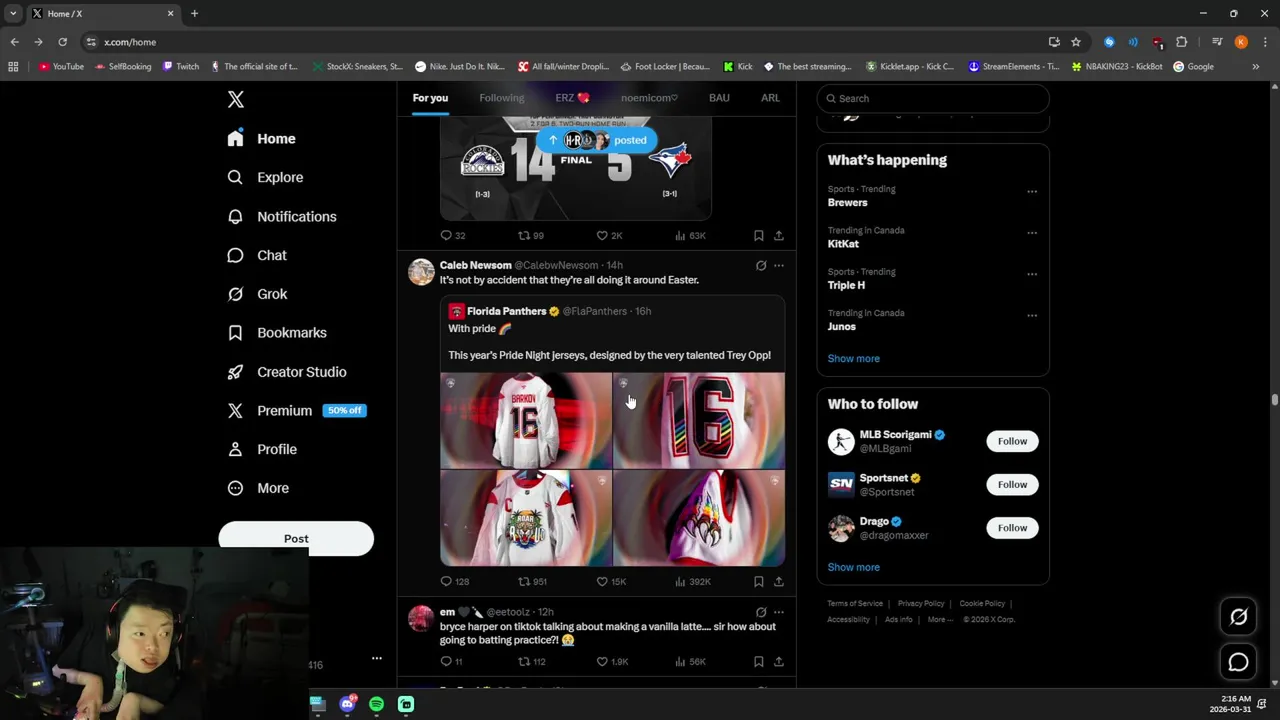Switch to the ARL tab
The image size is (1280, 720).
pos(770,98)
